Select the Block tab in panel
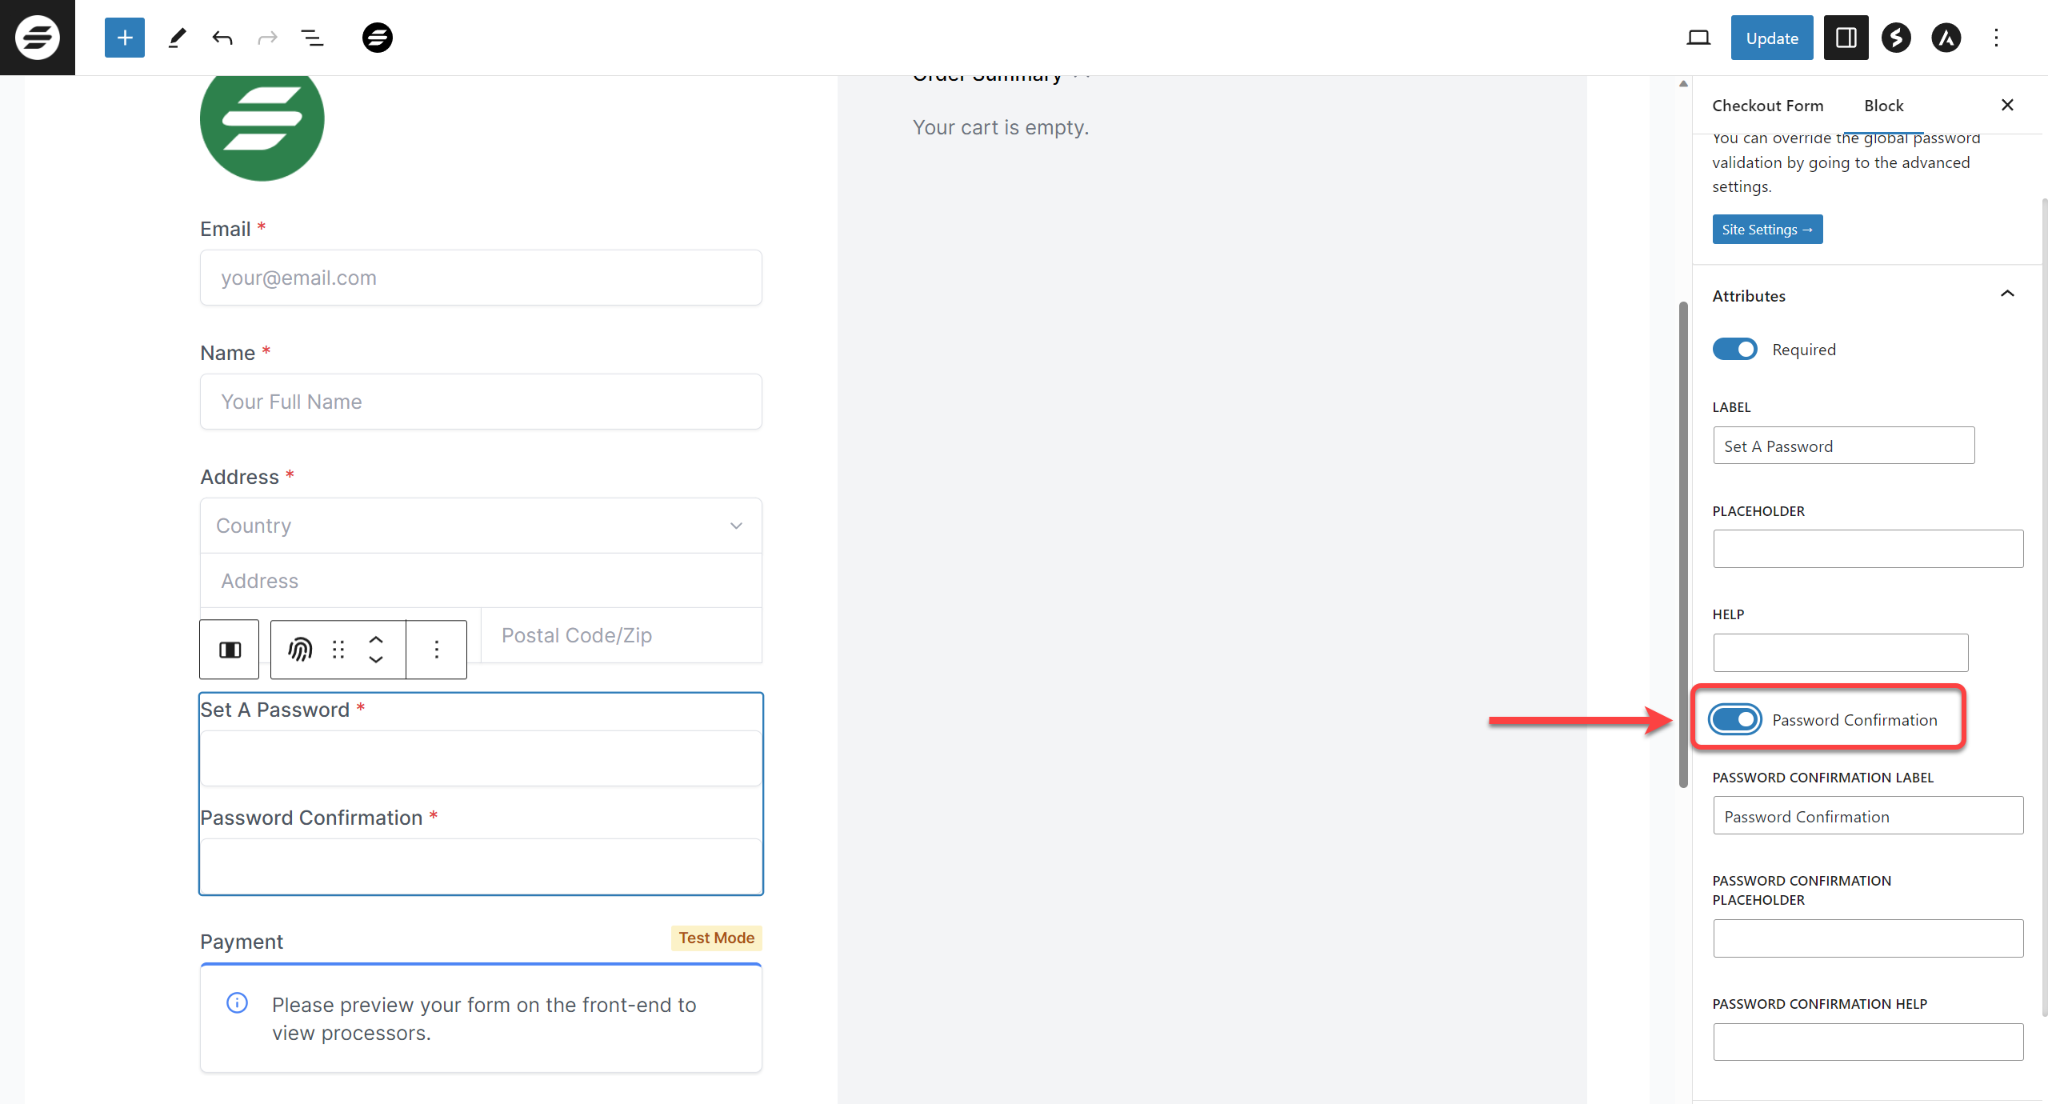 point(1882,105)
